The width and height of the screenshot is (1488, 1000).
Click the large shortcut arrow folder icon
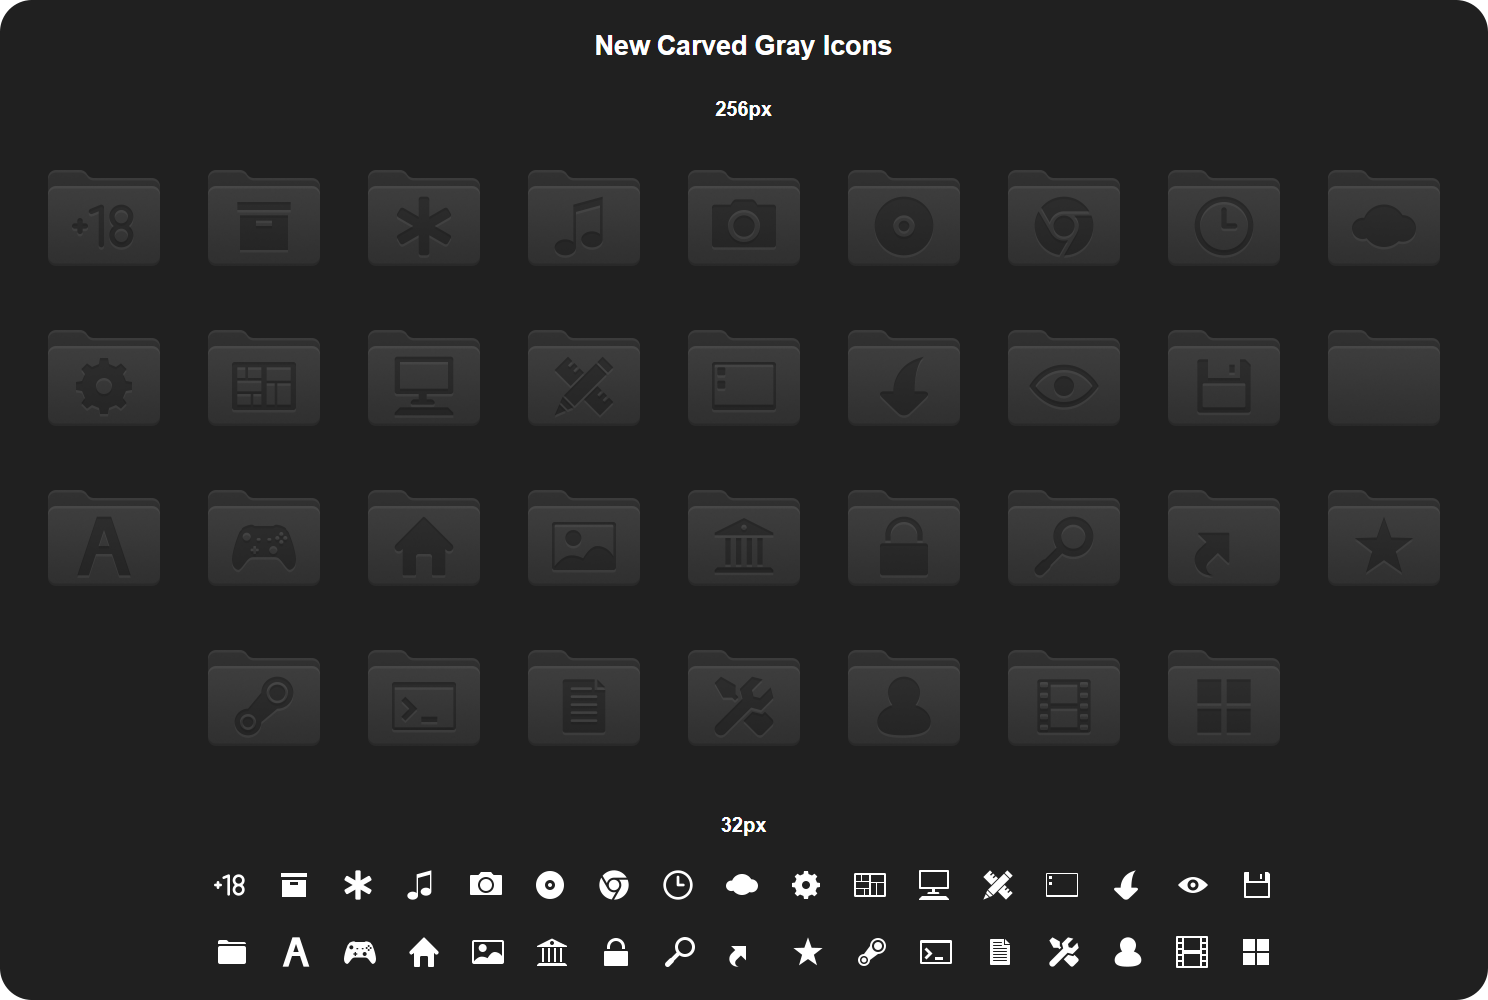click(1224, 537)
